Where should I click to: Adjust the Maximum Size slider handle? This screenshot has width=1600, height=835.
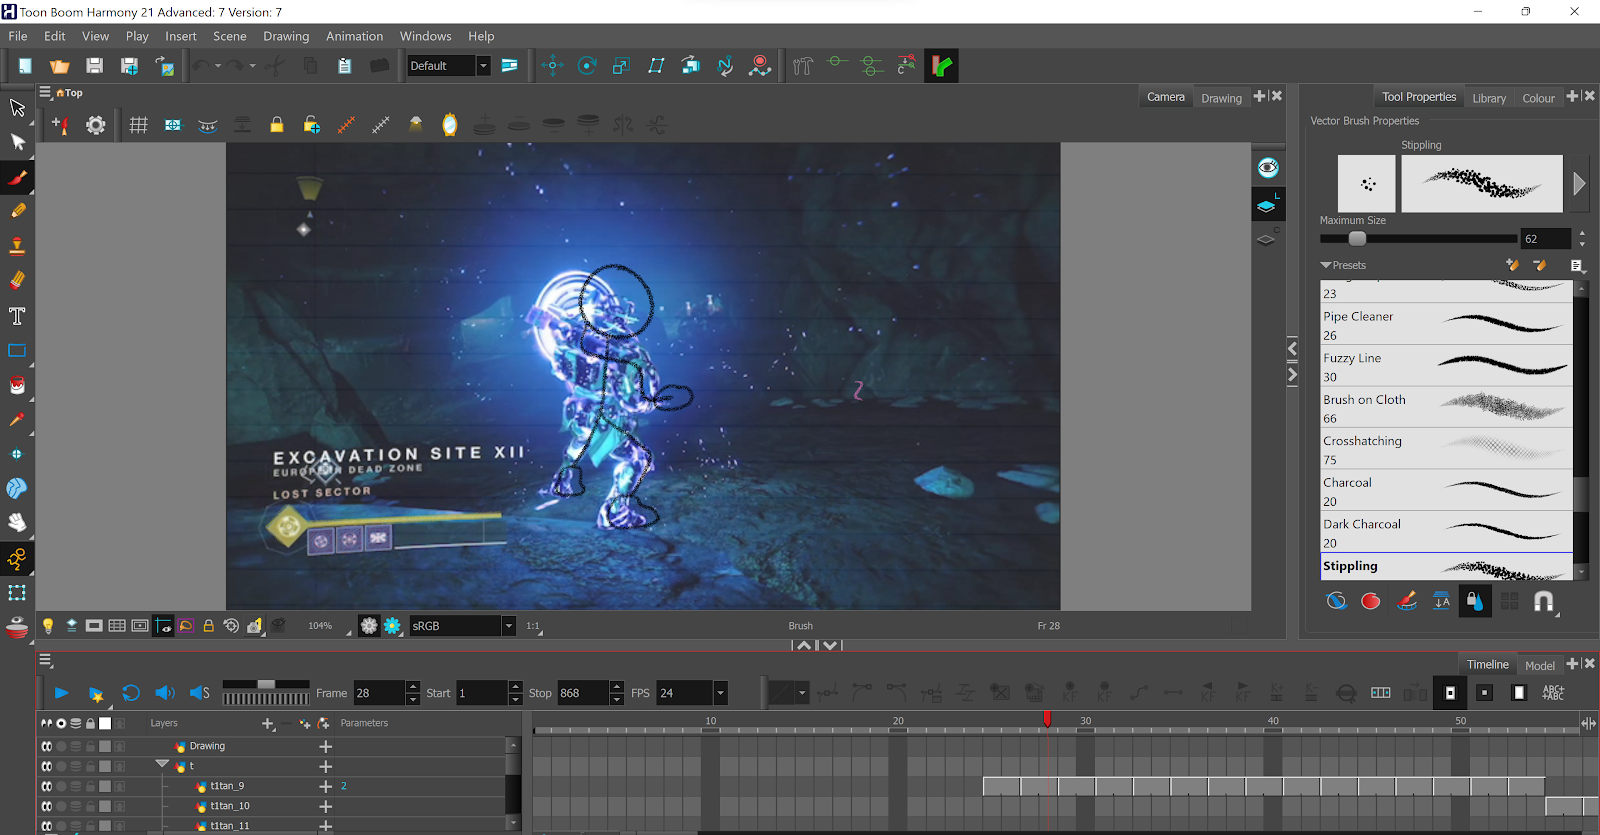pyautogui.click(x=1357, y=239)
